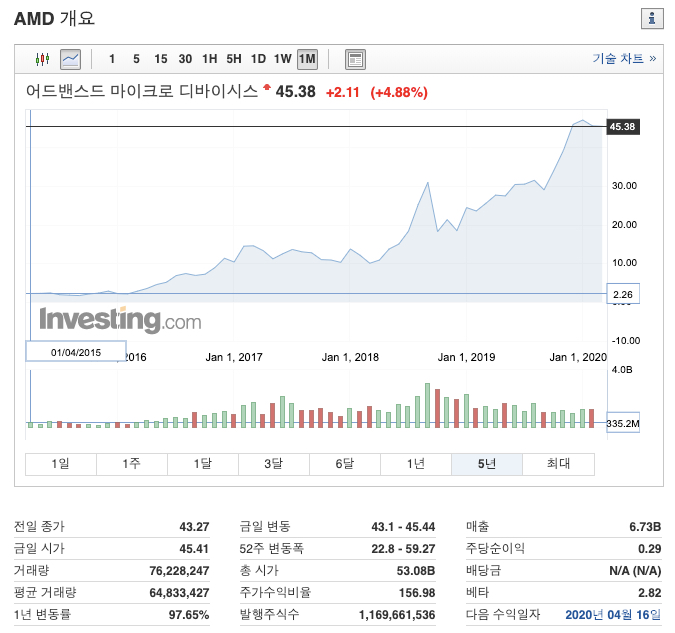The width and height of the screenshot is (675, 633).
Task: Open next earnings date 2020년 04월 16일
Action: click(613, 614)
